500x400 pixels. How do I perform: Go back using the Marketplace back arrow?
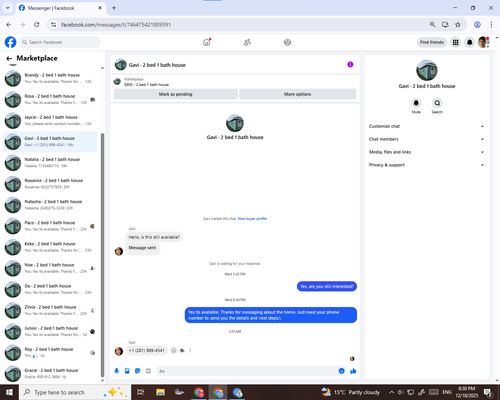9,59
